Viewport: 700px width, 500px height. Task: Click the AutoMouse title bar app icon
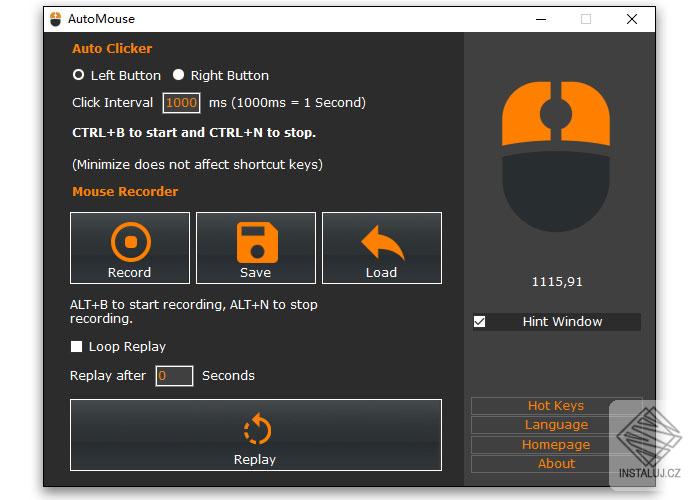click(x=56, y=19)
